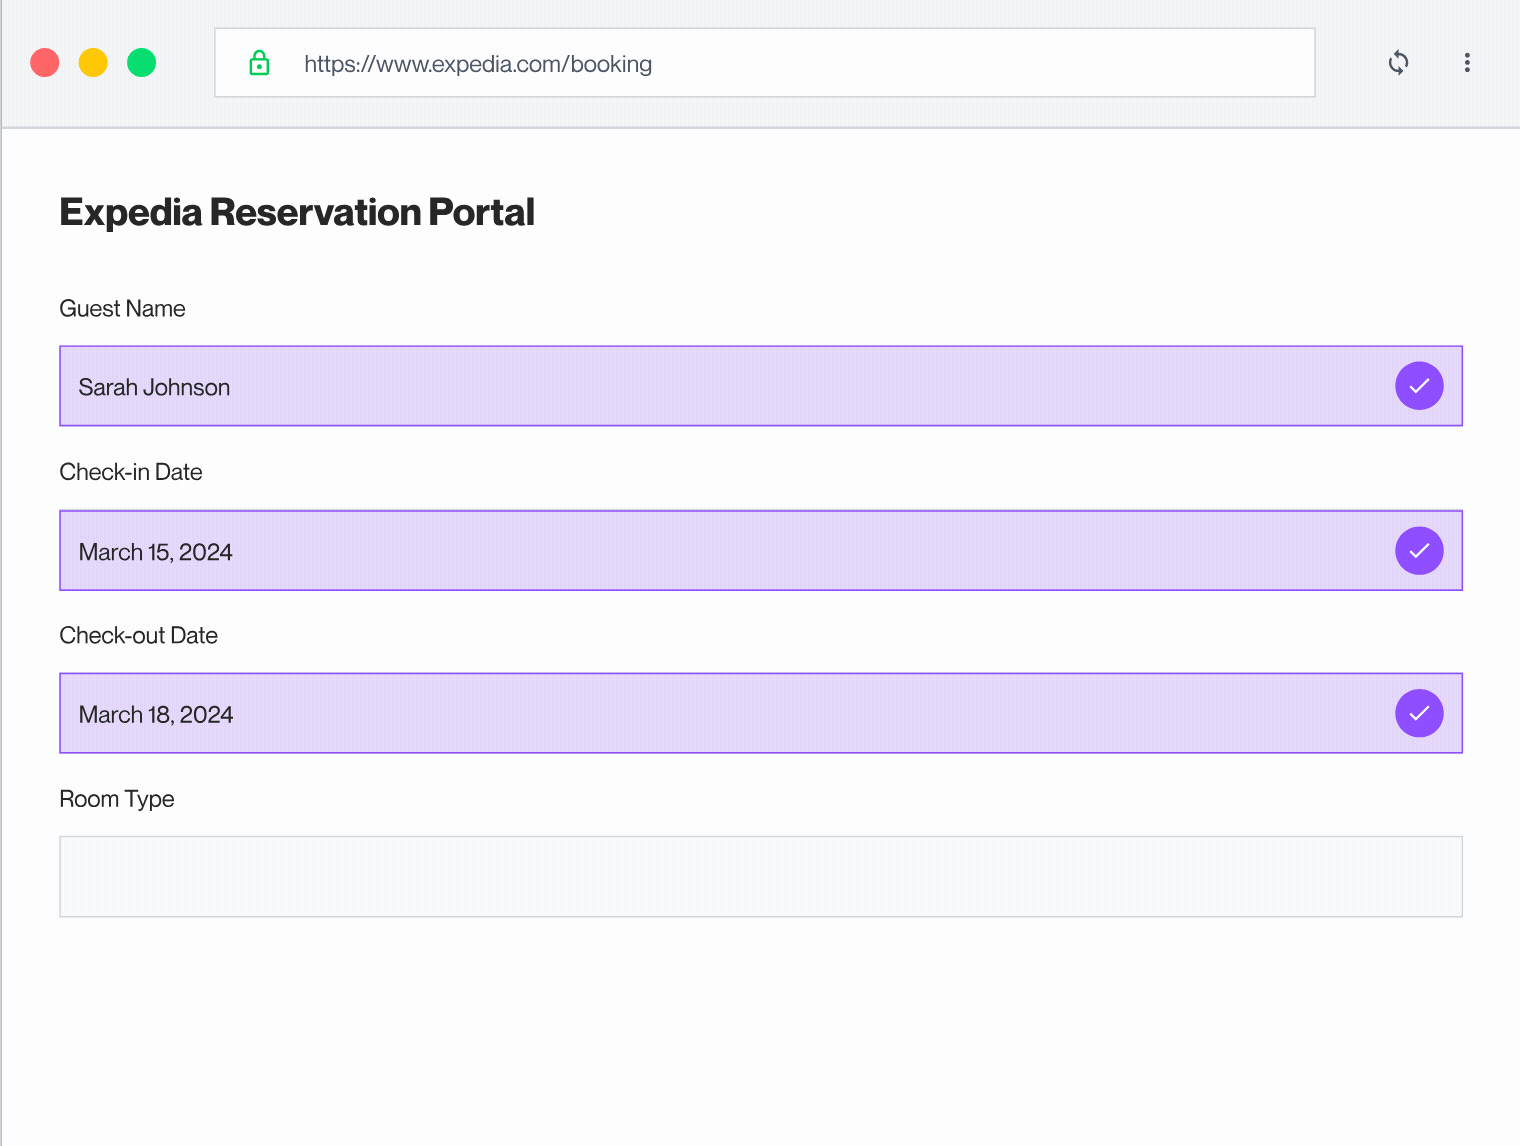Click the Guest Name validation checkmark
The height and width of the screenshot is (1146, 1520).
1418,386
